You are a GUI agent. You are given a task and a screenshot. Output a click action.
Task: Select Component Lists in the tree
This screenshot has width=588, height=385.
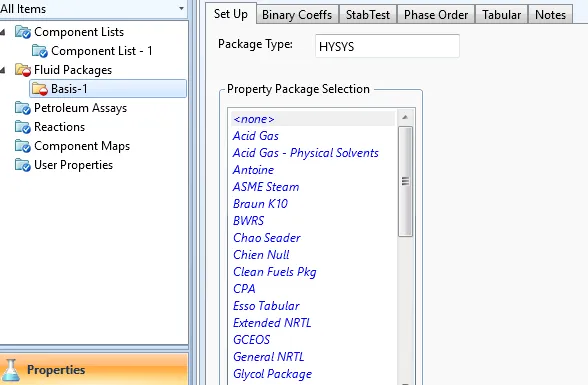(x=79, y=32)
